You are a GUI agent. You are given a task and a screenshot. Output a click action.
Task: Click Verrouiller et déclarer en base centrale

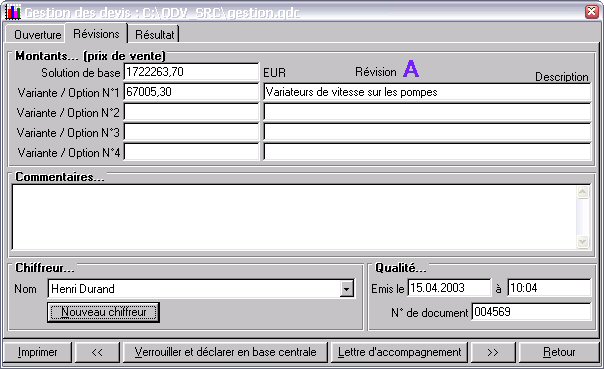(225, 352)
